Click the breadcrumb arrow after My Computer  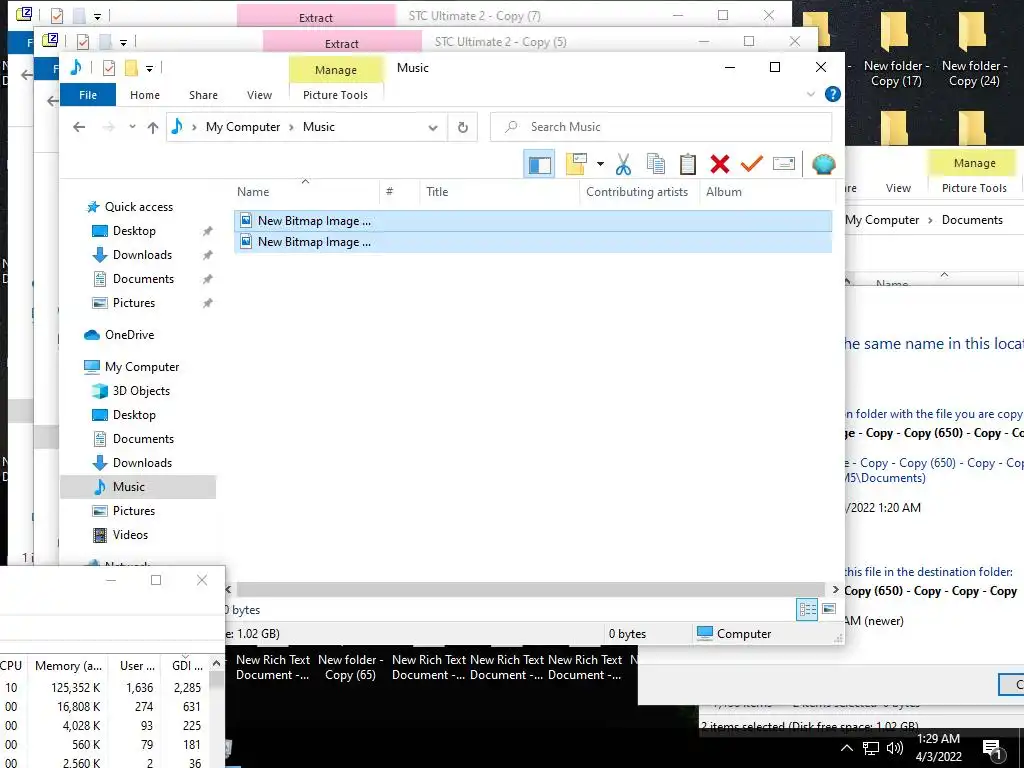tap(291, 127)
